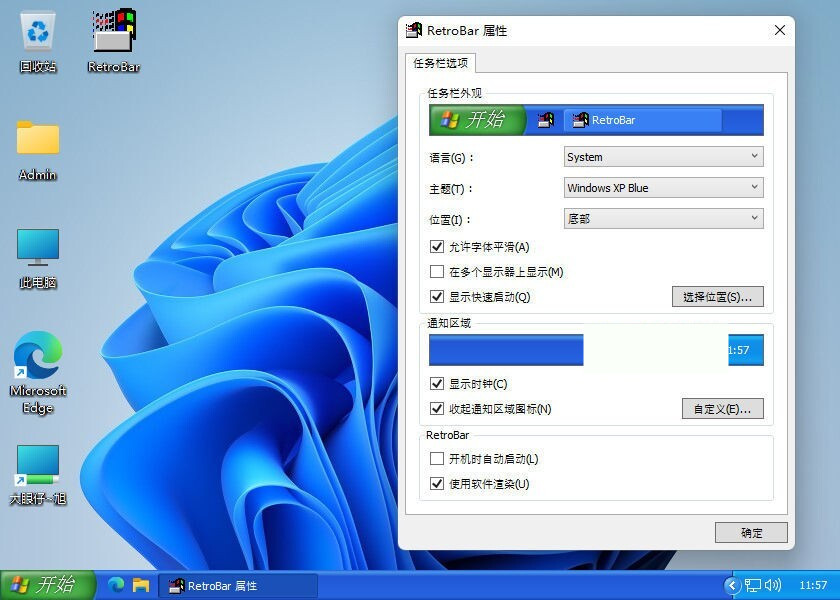Click the preview 开始 button in 任务栏外观
840x600 pixels.
pos(477,119)
